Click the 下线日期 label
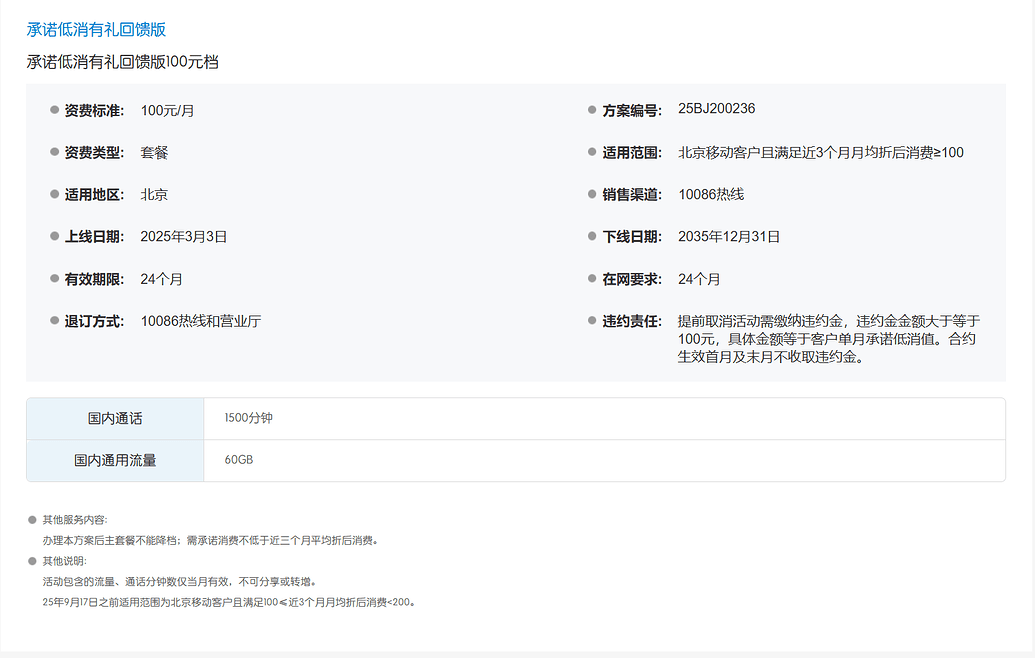 tap(632, 237)
